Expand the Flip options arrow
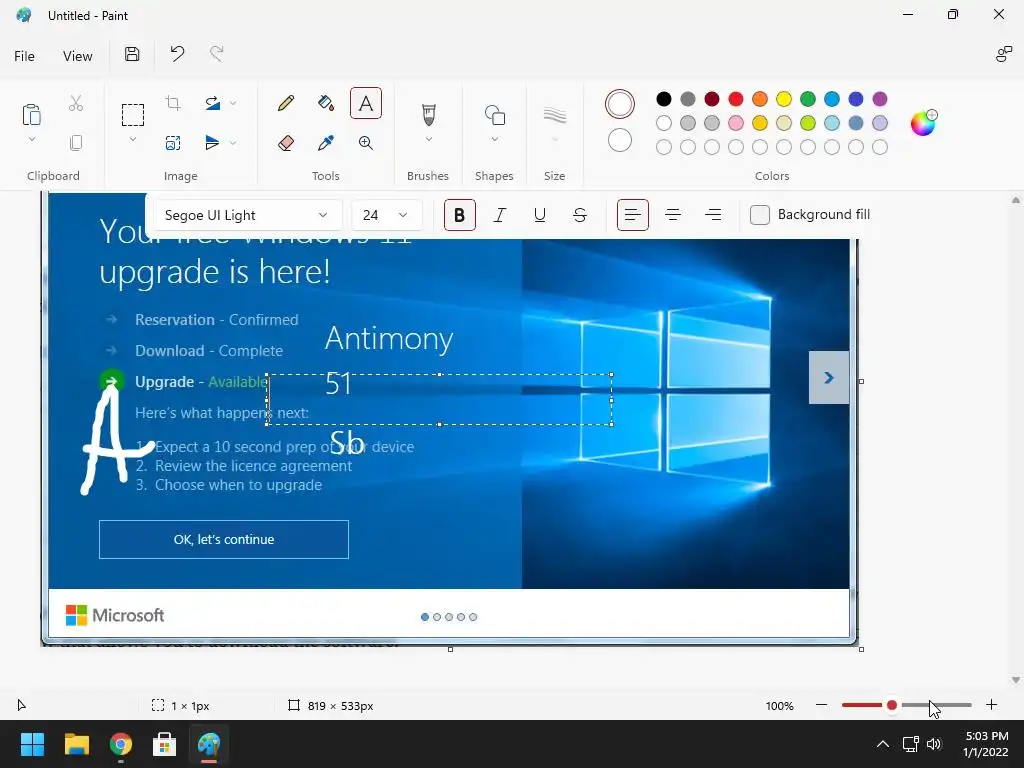Viewport: 1024px width, 768px height. (233, 143)
